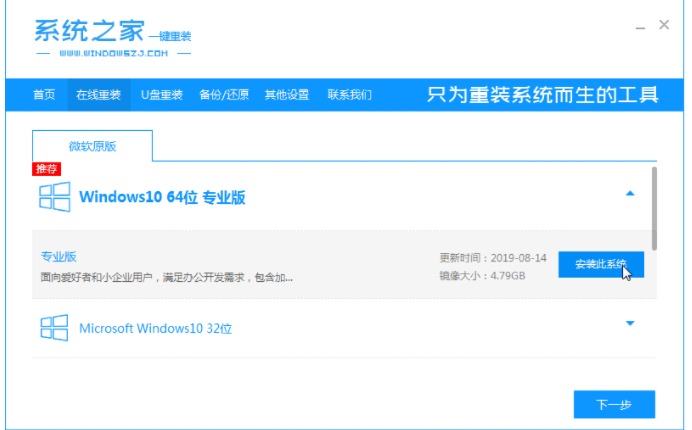Click the Windows logo beside Windows10 64位 专业版
The image size is (692, 430).
click(x=54, y=197)
